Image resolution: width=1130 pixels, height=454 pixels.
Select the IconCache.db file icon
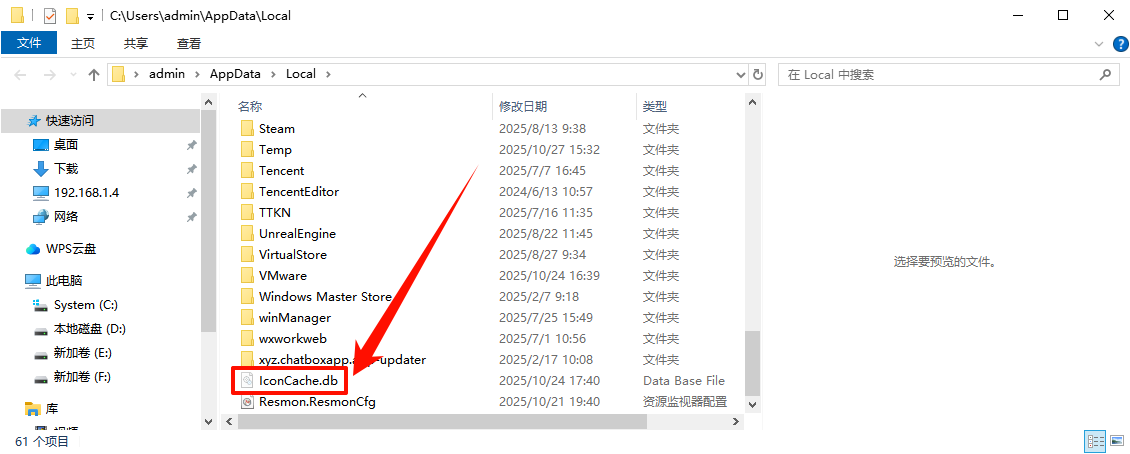point(247,380)
